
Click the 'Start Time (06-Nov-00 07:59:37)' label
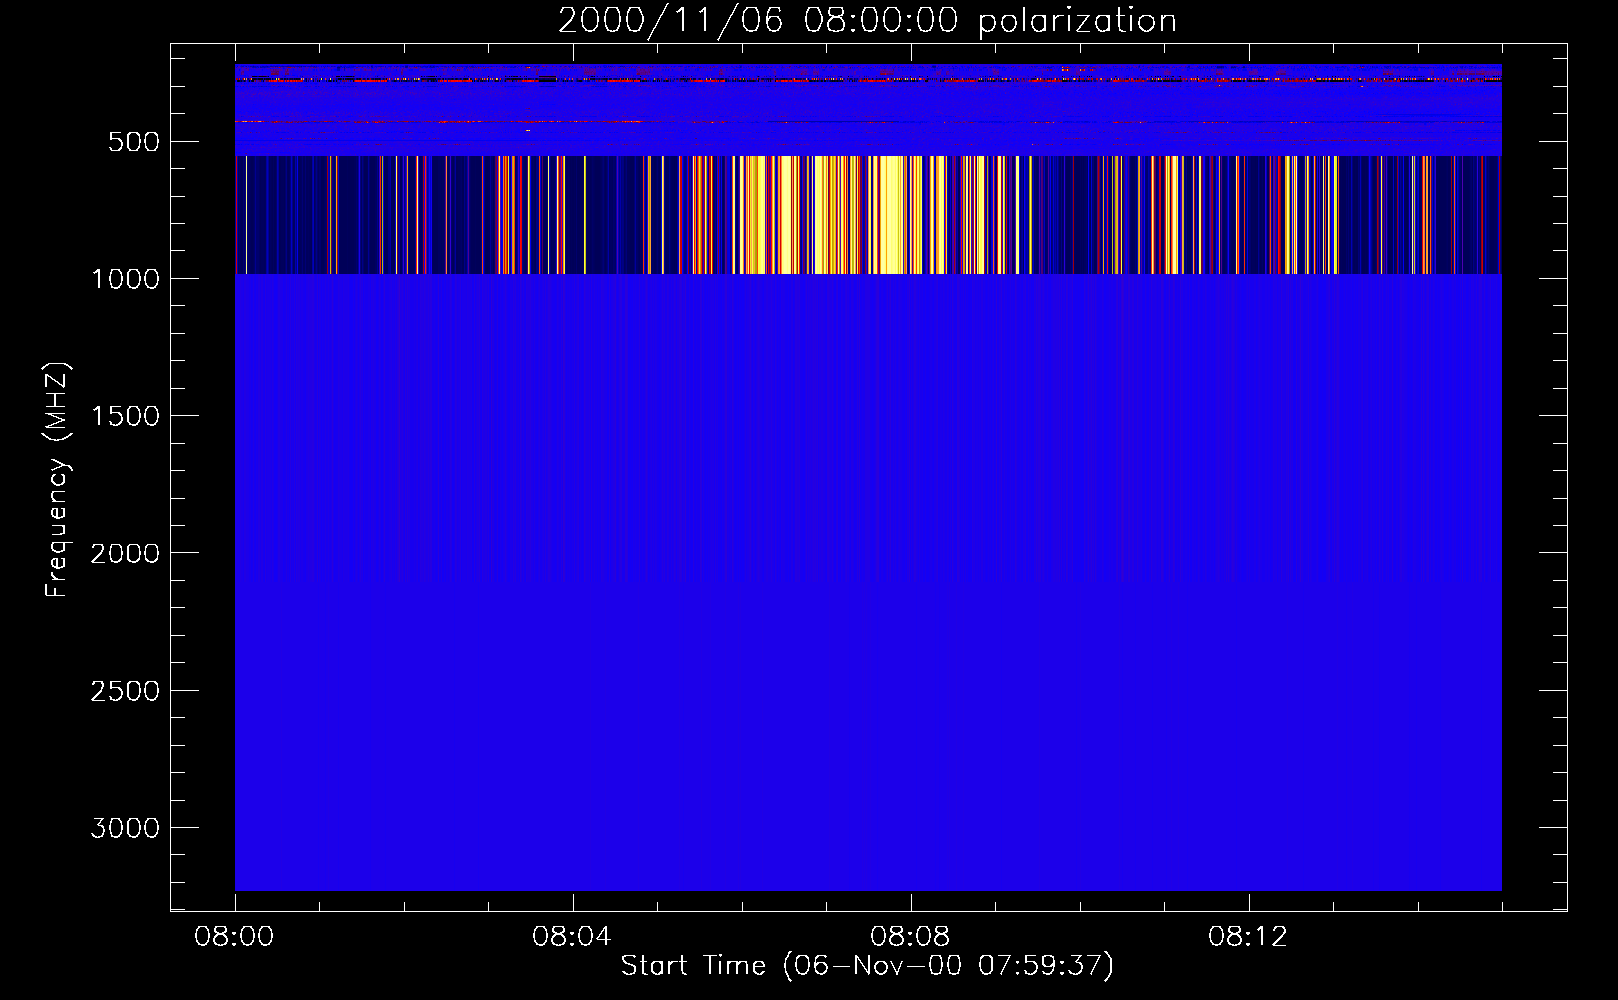(867, 966)
